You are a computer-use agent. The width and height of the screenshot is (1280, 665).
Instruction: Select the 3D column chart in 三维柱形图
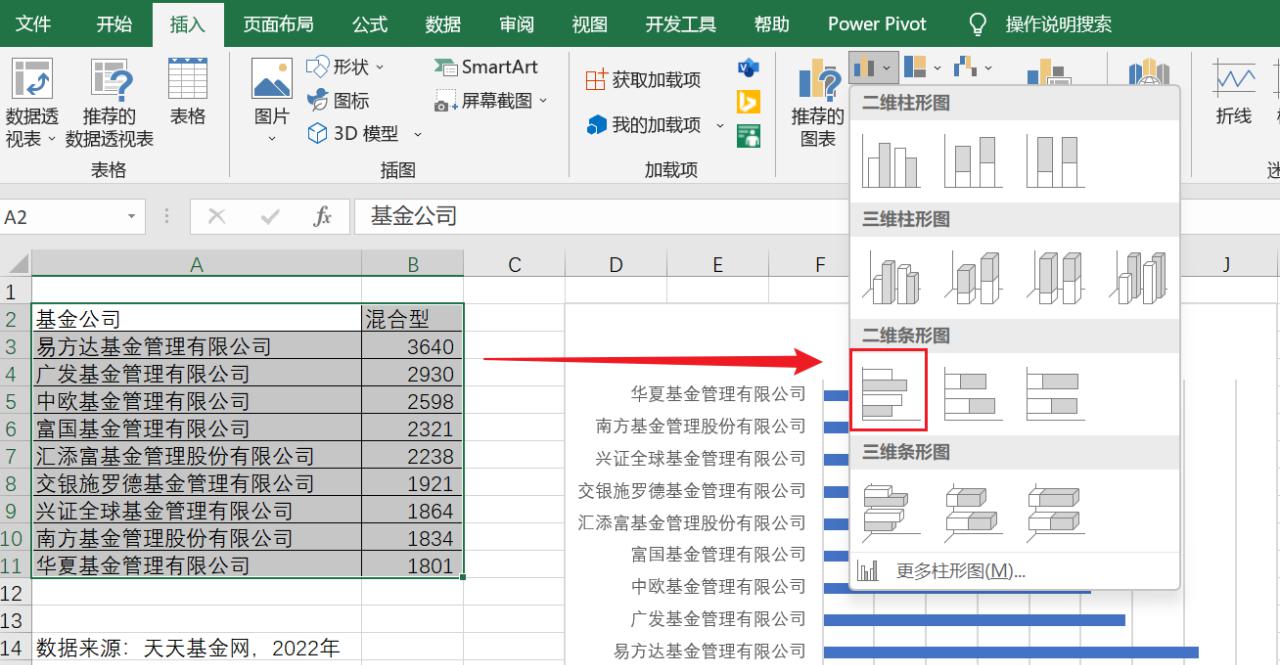click(1137, 277)
